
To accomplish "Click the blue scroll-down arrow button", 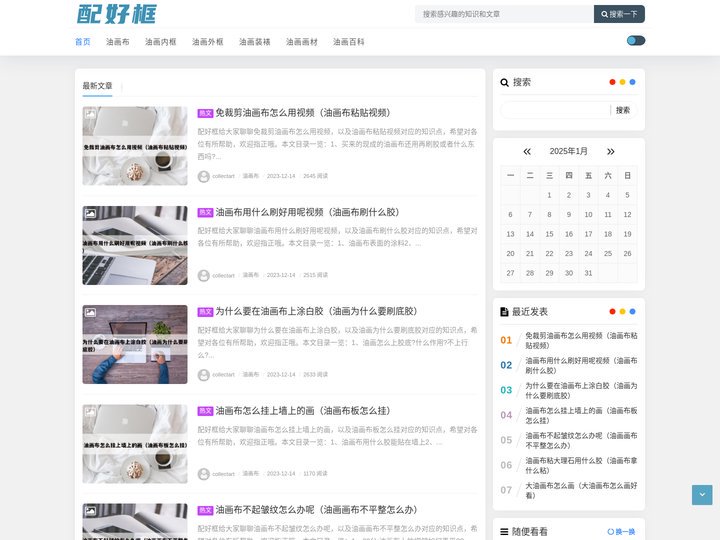I will [x=702, y=495].
